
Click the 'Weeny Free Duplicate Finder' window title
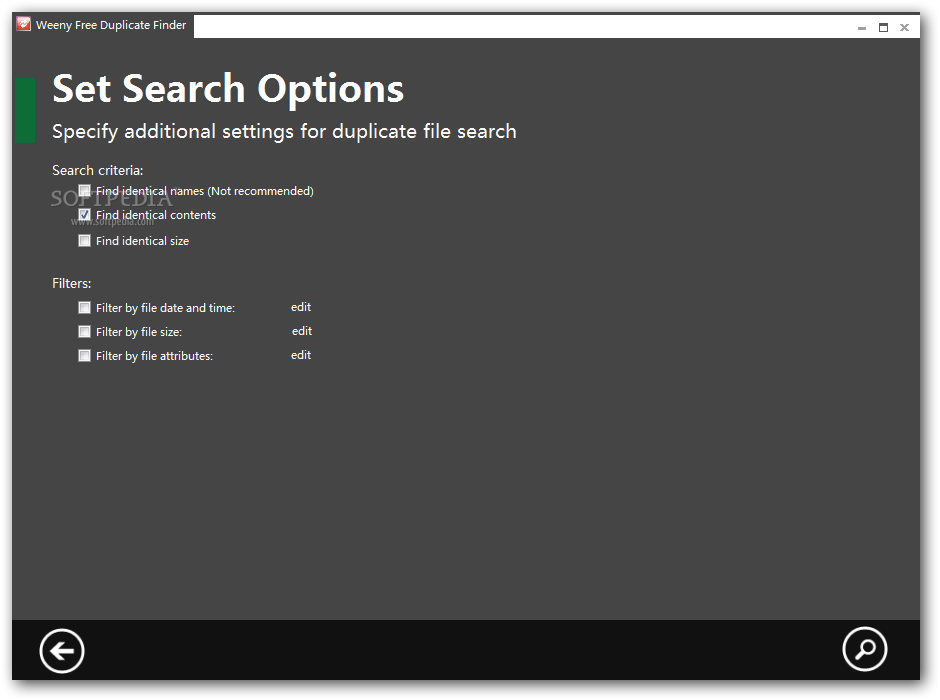tap(111, 25)
